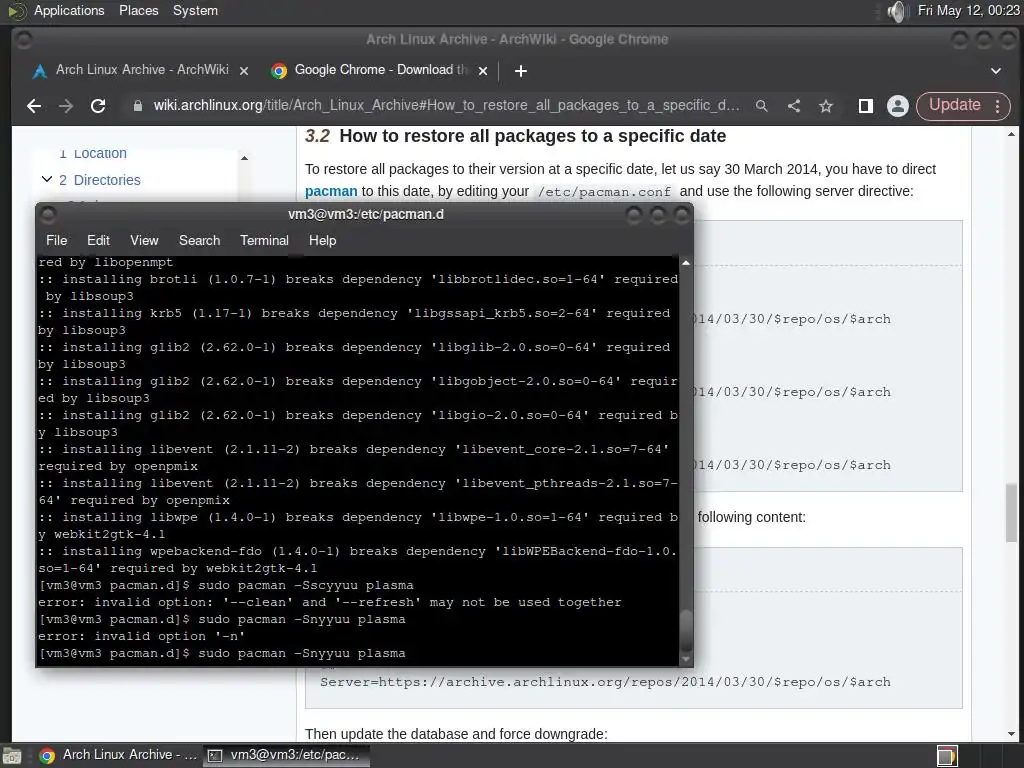This screenshot has width=1024, height=768.
Task: Click sidebar contents scroll up arrow
Action: [244, 158]
